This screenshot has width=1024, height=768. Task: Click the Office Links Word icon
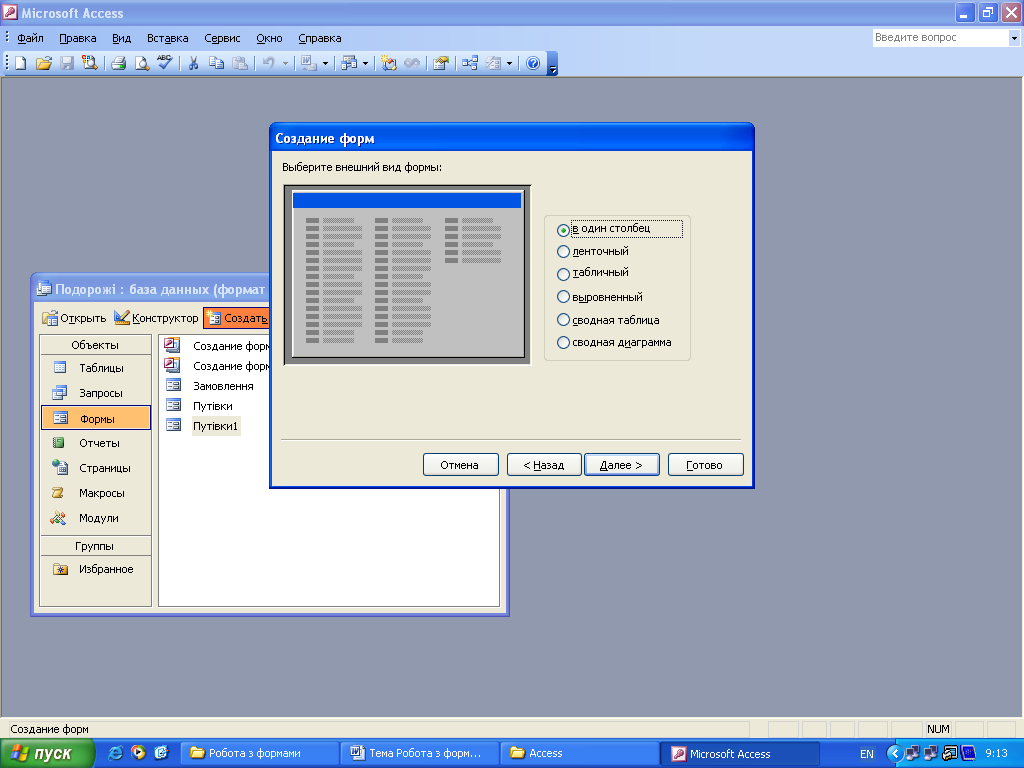[308, 63]
